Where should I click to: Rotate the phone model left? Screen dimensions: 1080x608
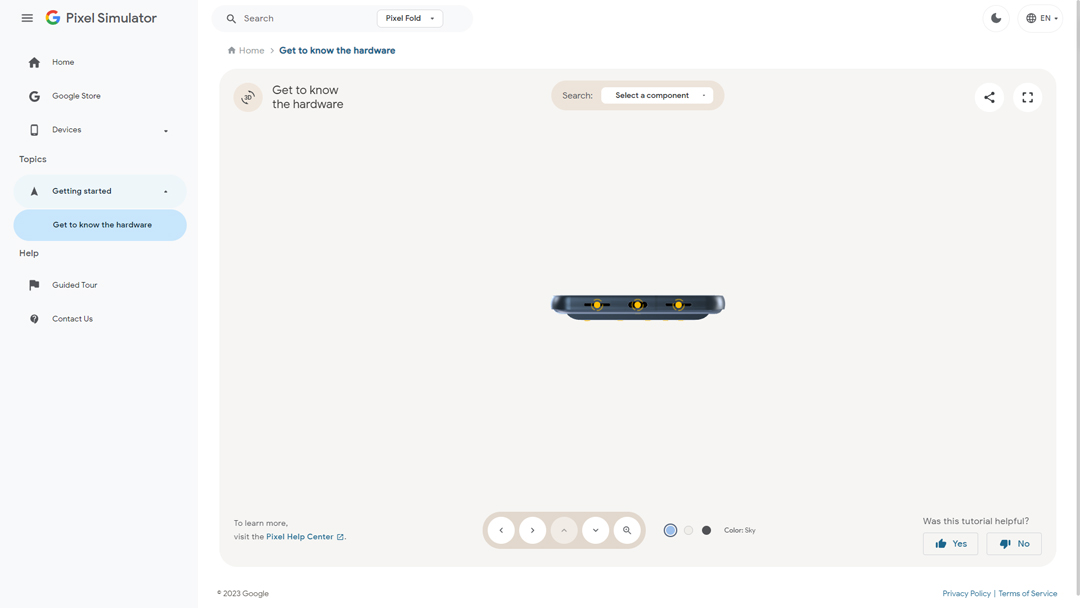click(x=501, y=530)
